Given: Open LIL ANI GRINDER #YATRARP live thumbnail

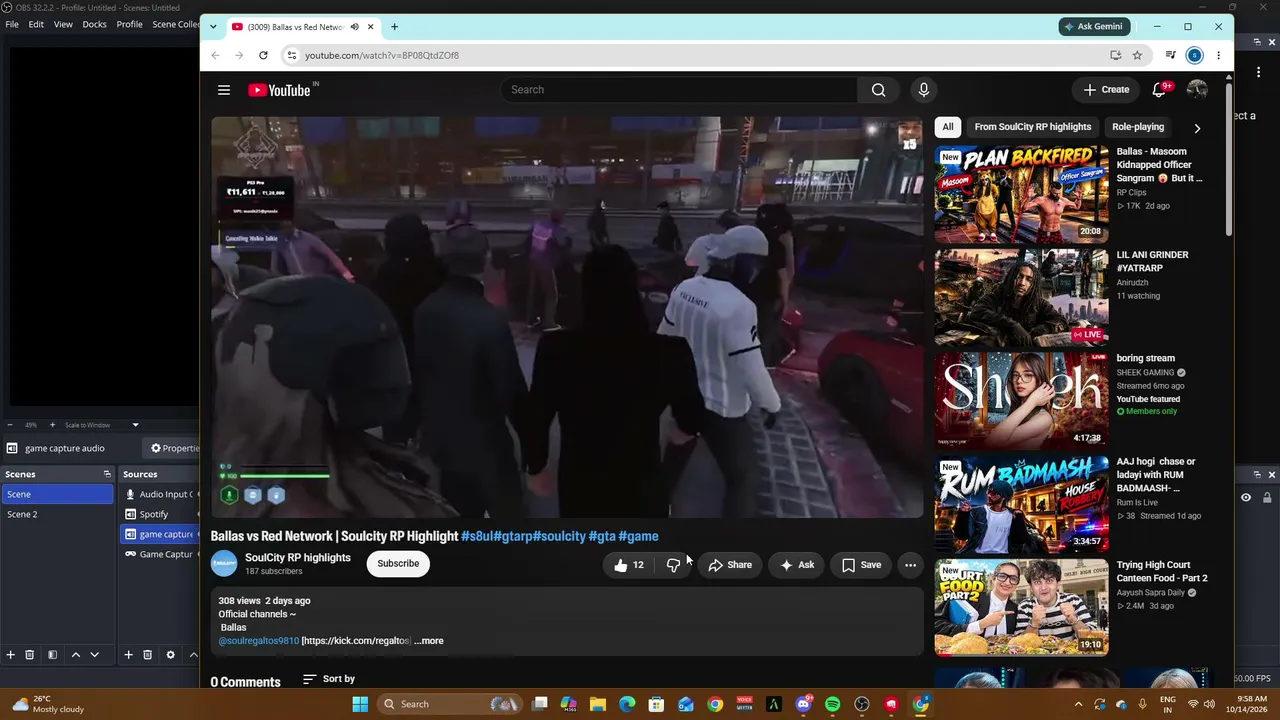Looking at the screenshot, I should [x=1021, y=297].
